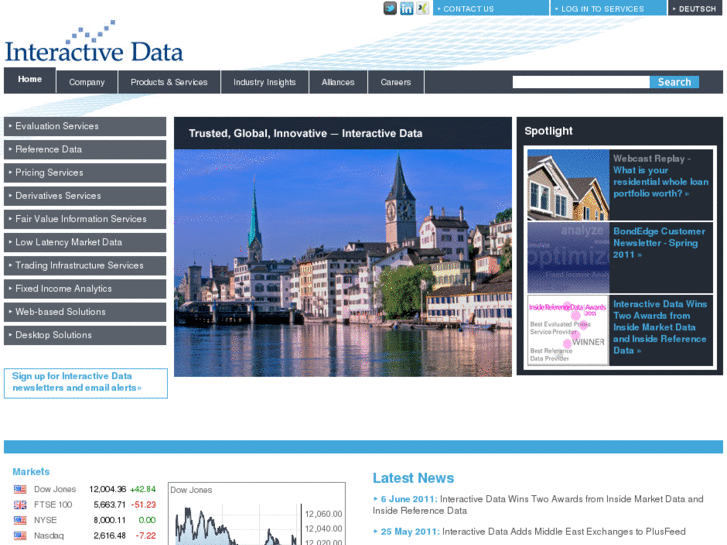727x545 pixels.
Task: Open the Alliances menu
Action: click(338, 82)
